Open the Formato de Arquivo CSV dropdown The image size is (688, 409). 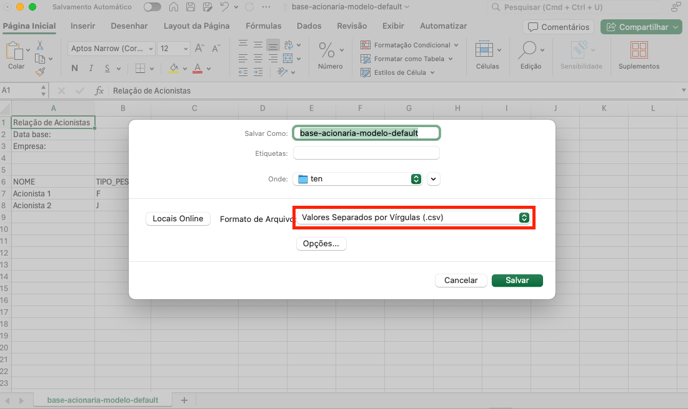coord(414,217)
